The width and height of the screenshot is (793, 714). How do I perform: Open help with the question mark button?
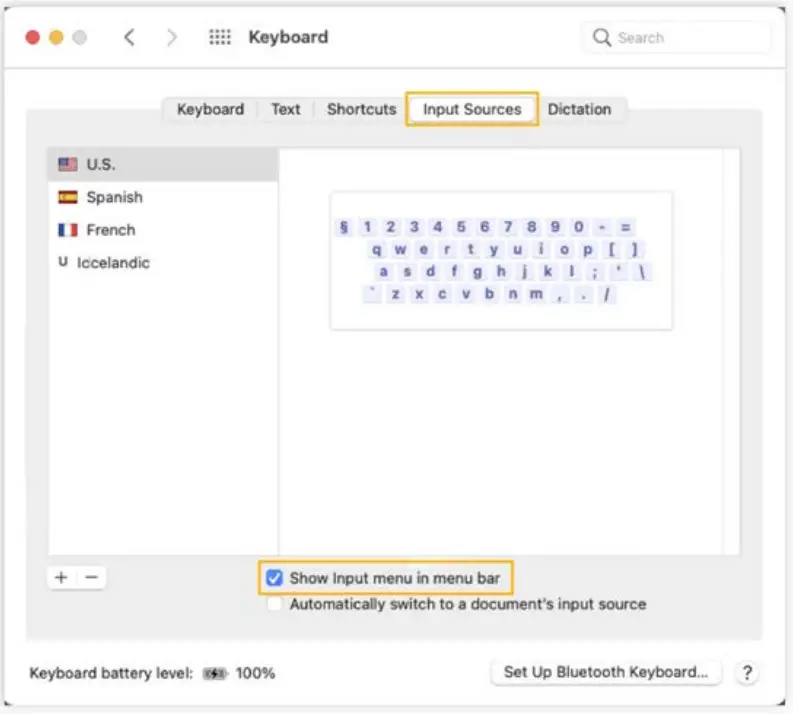pos(747,673)
